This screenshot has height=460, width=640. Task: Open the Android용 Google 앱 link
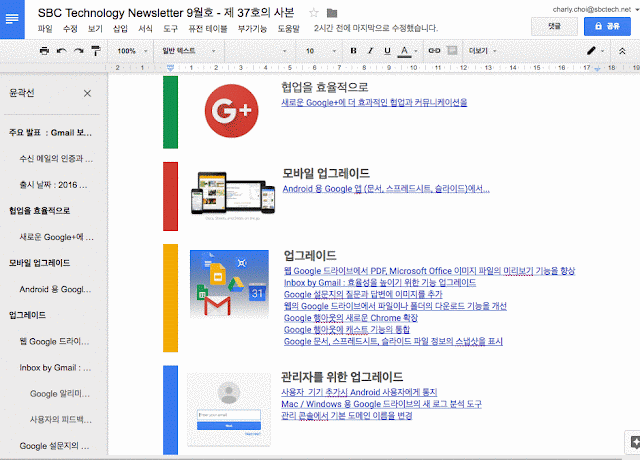click(x=386, y=189)
